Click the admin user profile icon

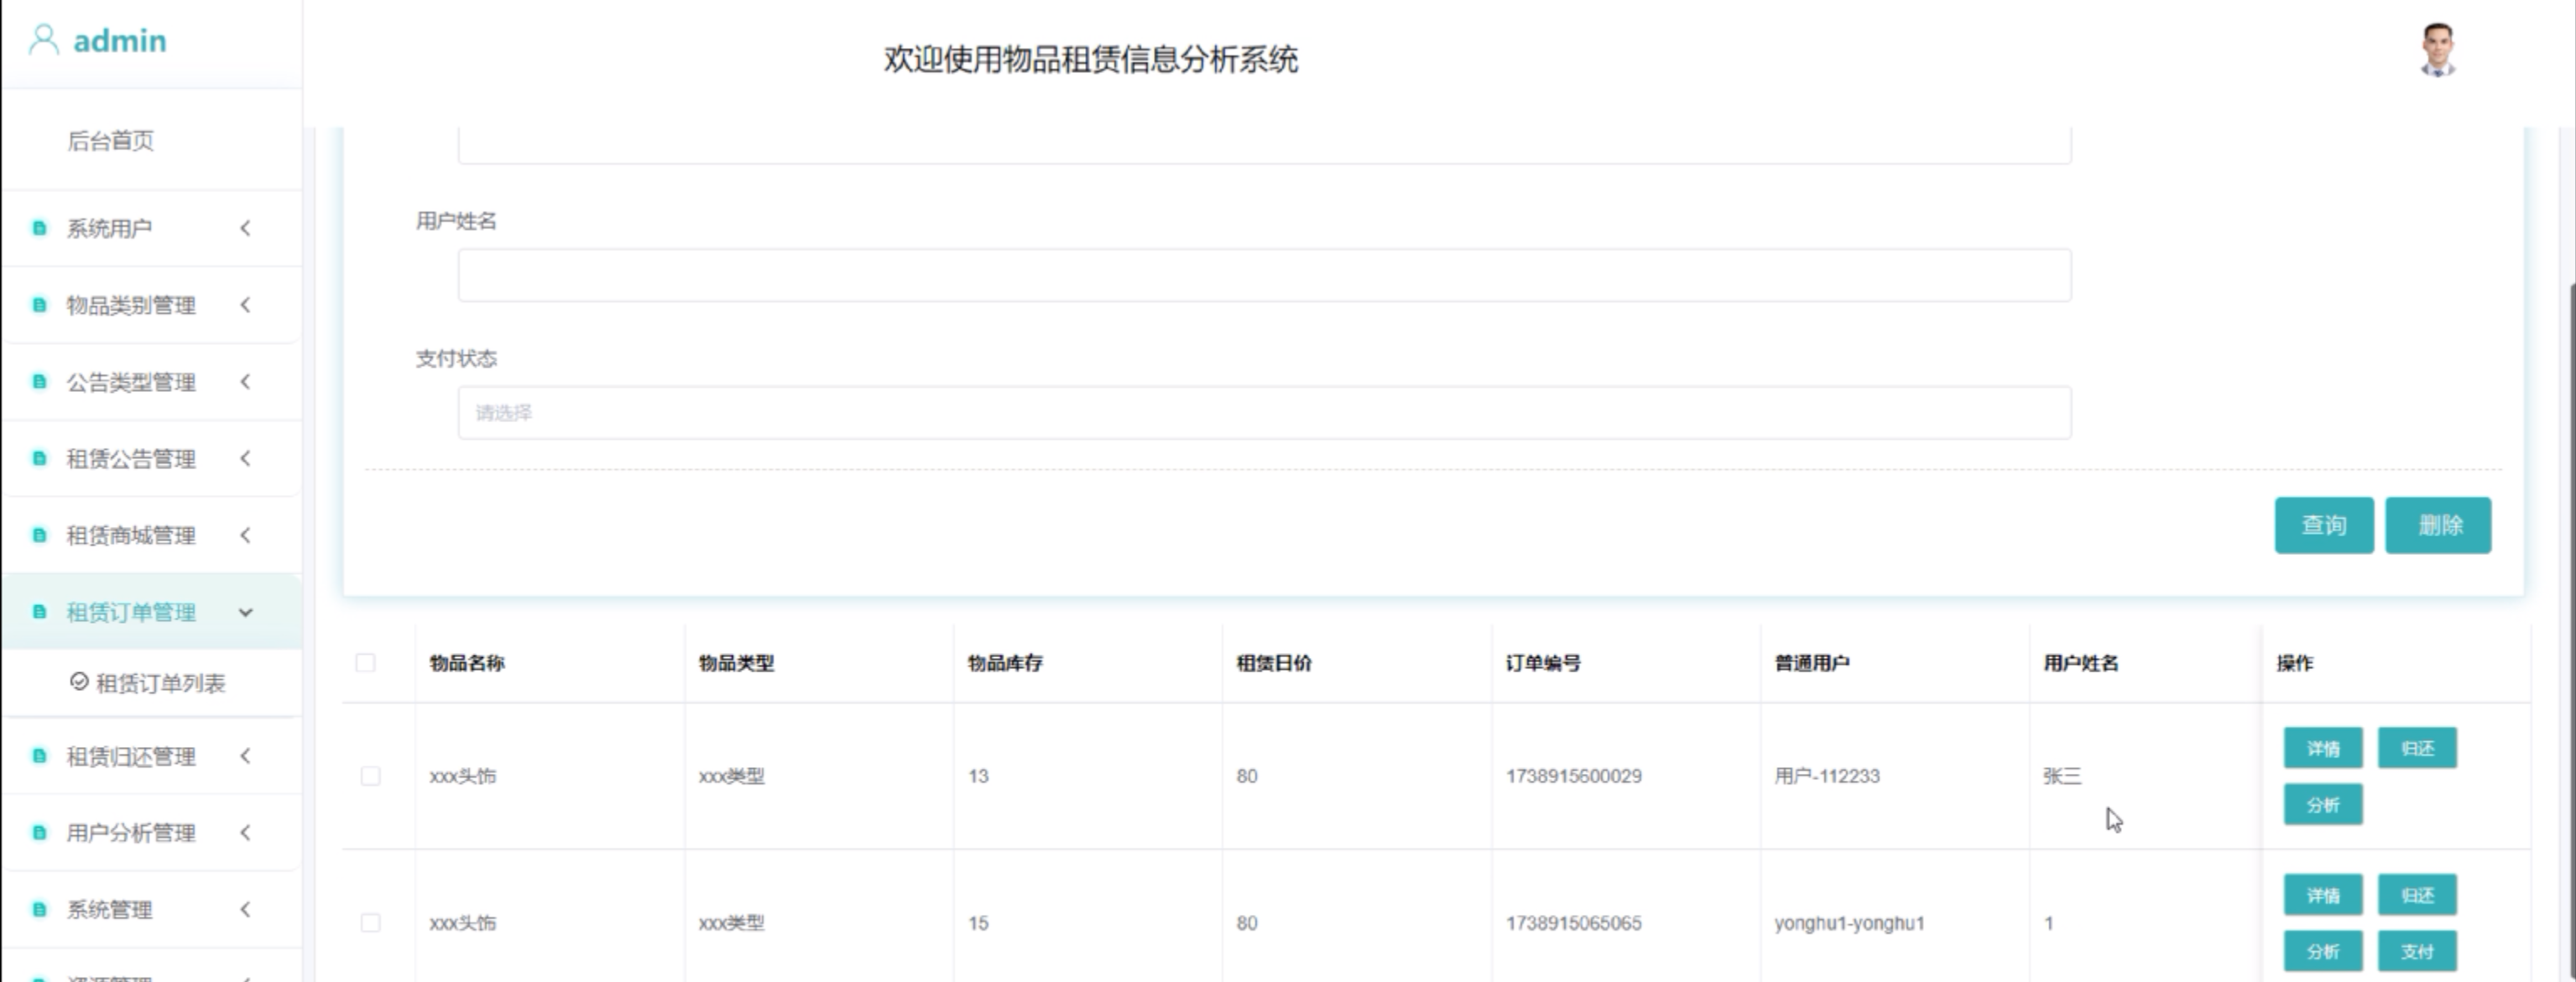[x=43, y=40]
